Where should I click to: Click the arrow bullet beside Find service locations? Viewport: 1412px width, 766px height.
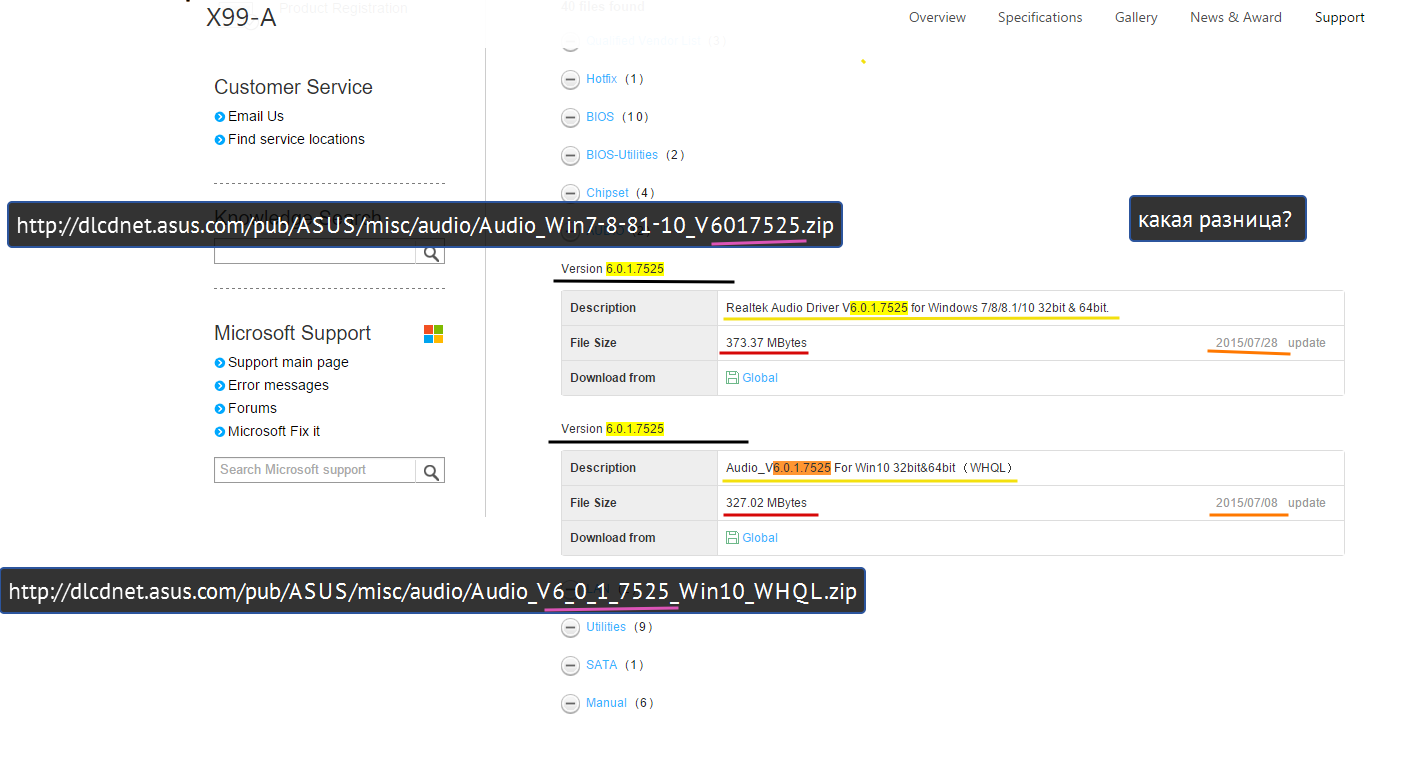coord(220,140)
